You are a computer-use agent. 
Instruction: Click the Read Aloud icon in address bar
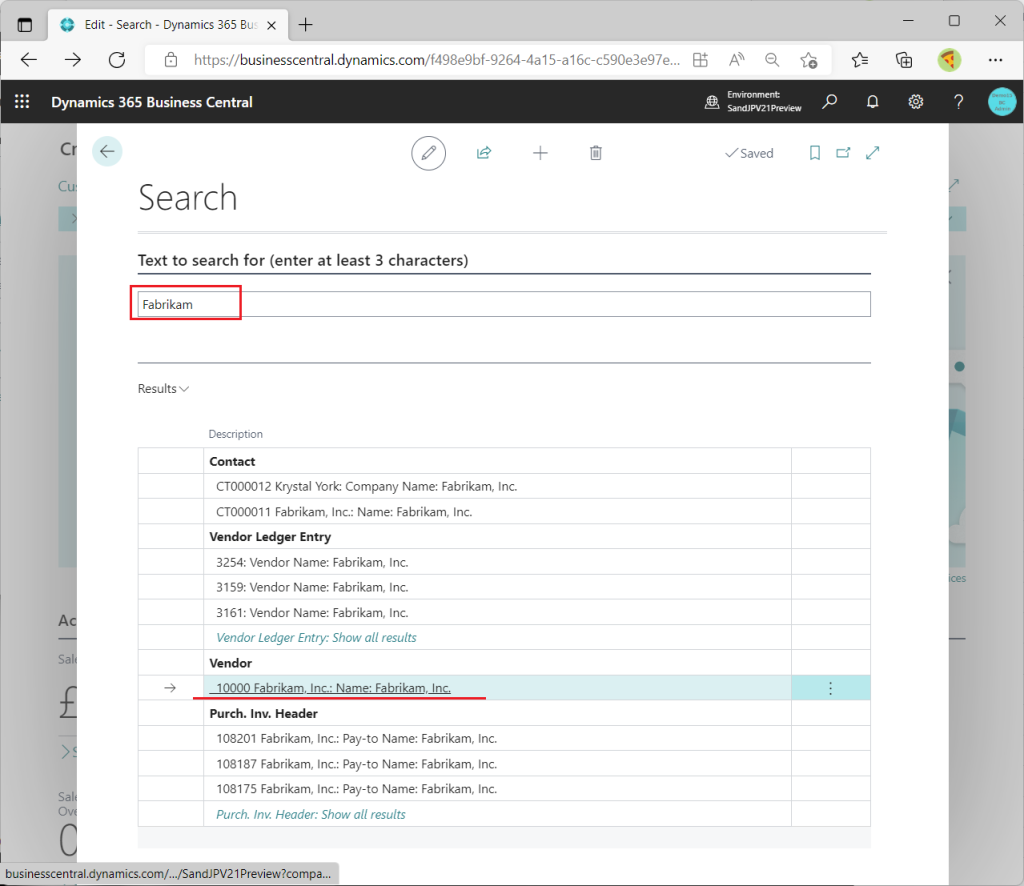737,60
